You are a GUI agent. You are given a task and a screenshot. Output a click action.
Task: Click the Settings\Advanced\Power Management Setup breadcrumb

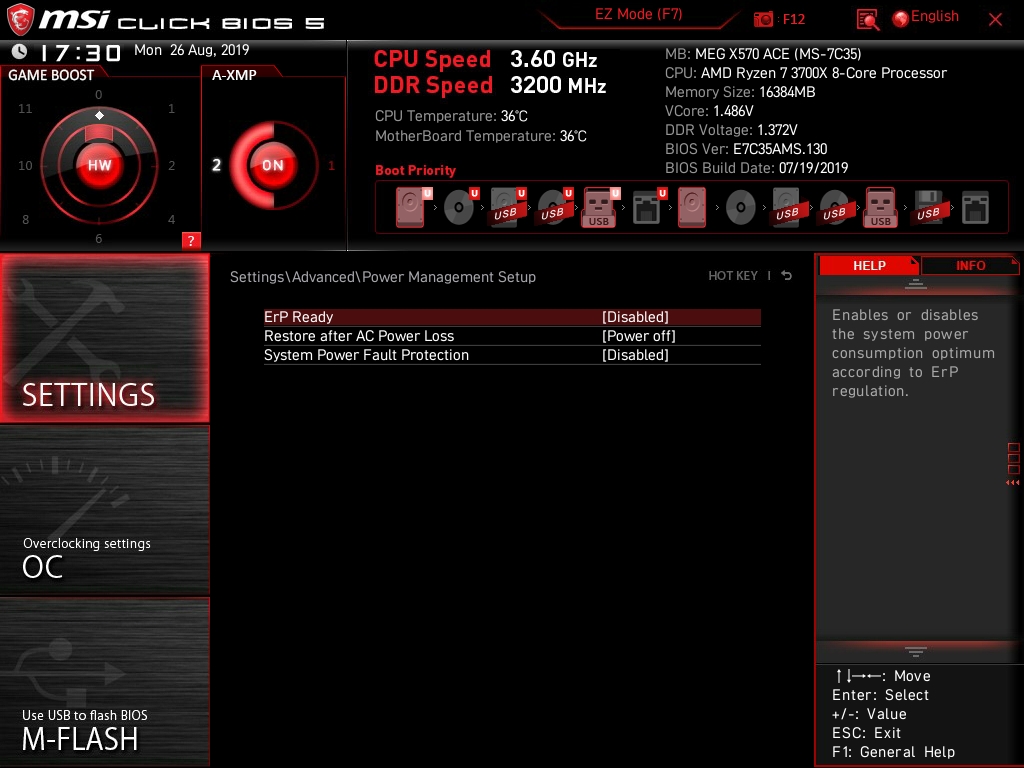pos(383,277)
